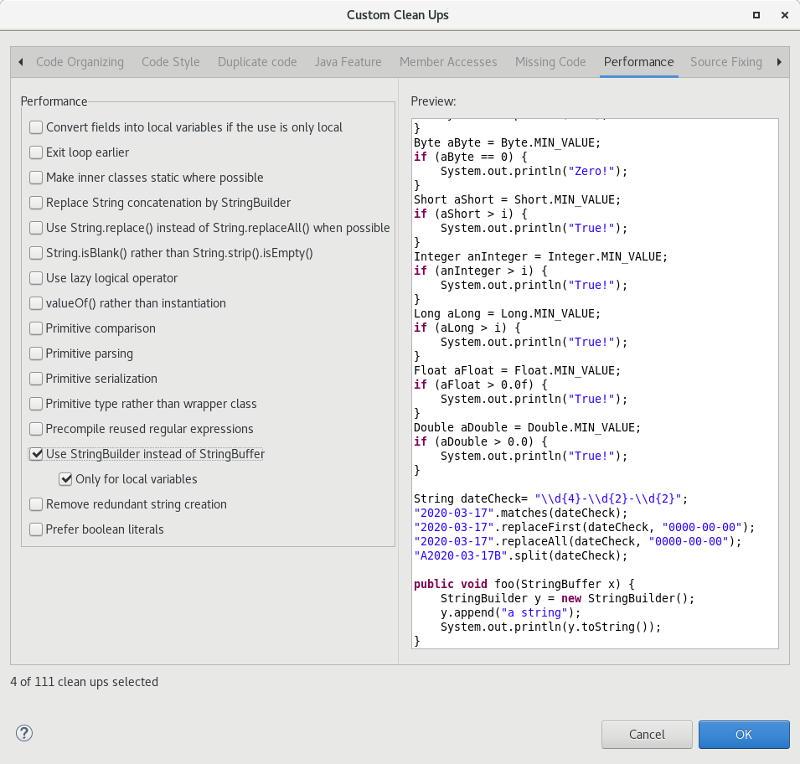
Task: Switch to the Code Organizing tab
Action: coord(80,62)
